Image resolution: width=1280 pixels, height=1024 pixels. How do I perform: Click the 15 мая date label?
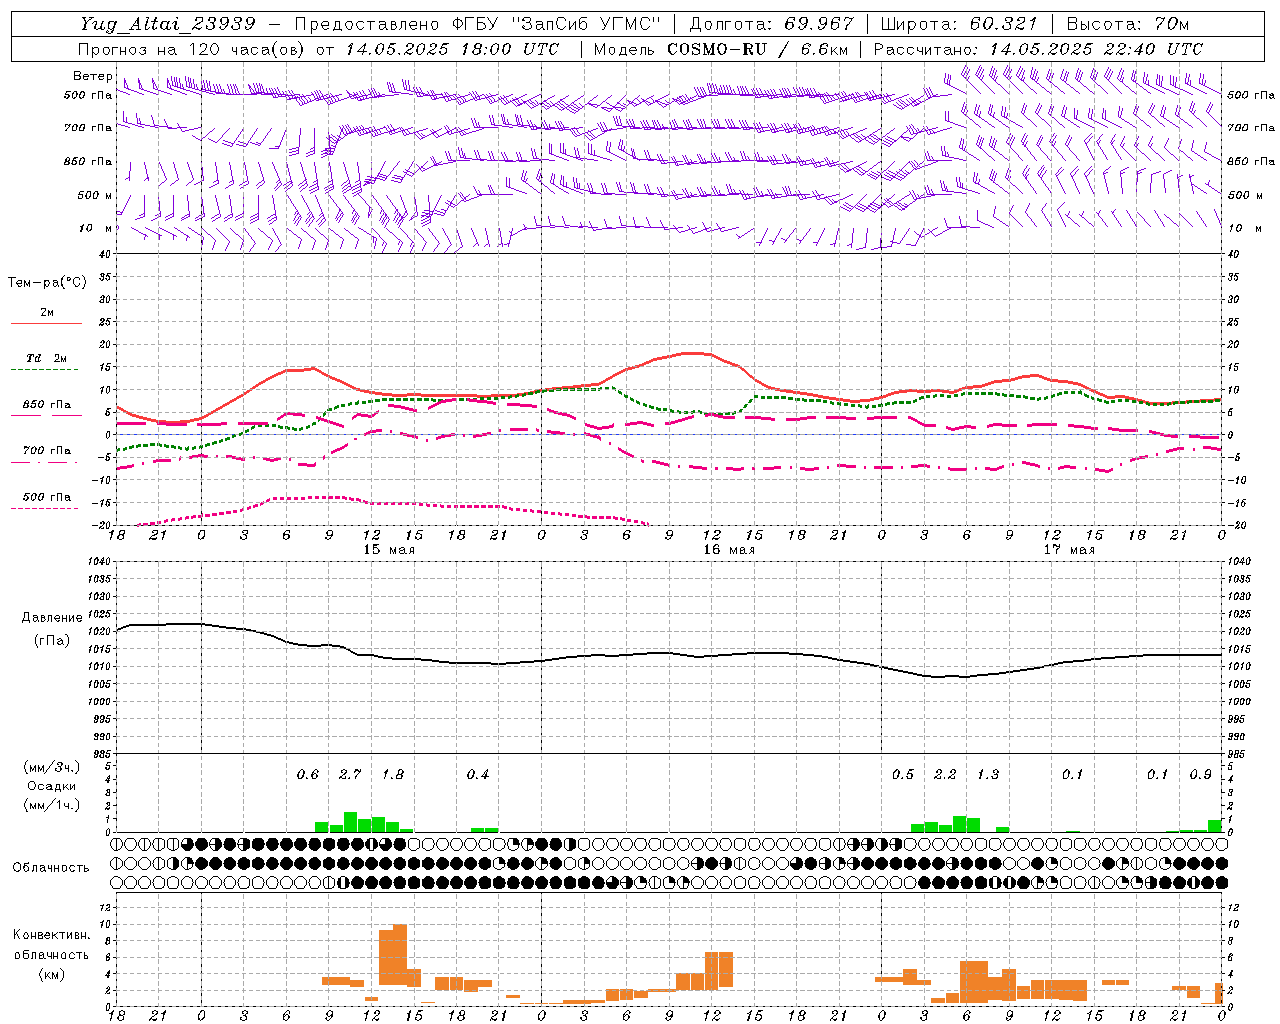click(x=388, y=550)
